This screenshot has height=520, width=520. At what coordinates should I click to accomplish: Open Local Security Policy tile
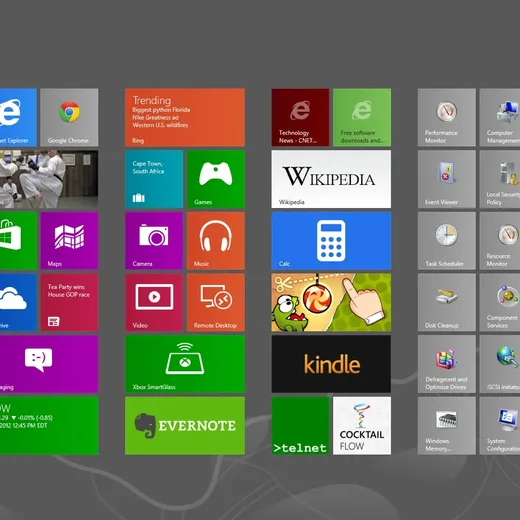[x=500, y=179]
